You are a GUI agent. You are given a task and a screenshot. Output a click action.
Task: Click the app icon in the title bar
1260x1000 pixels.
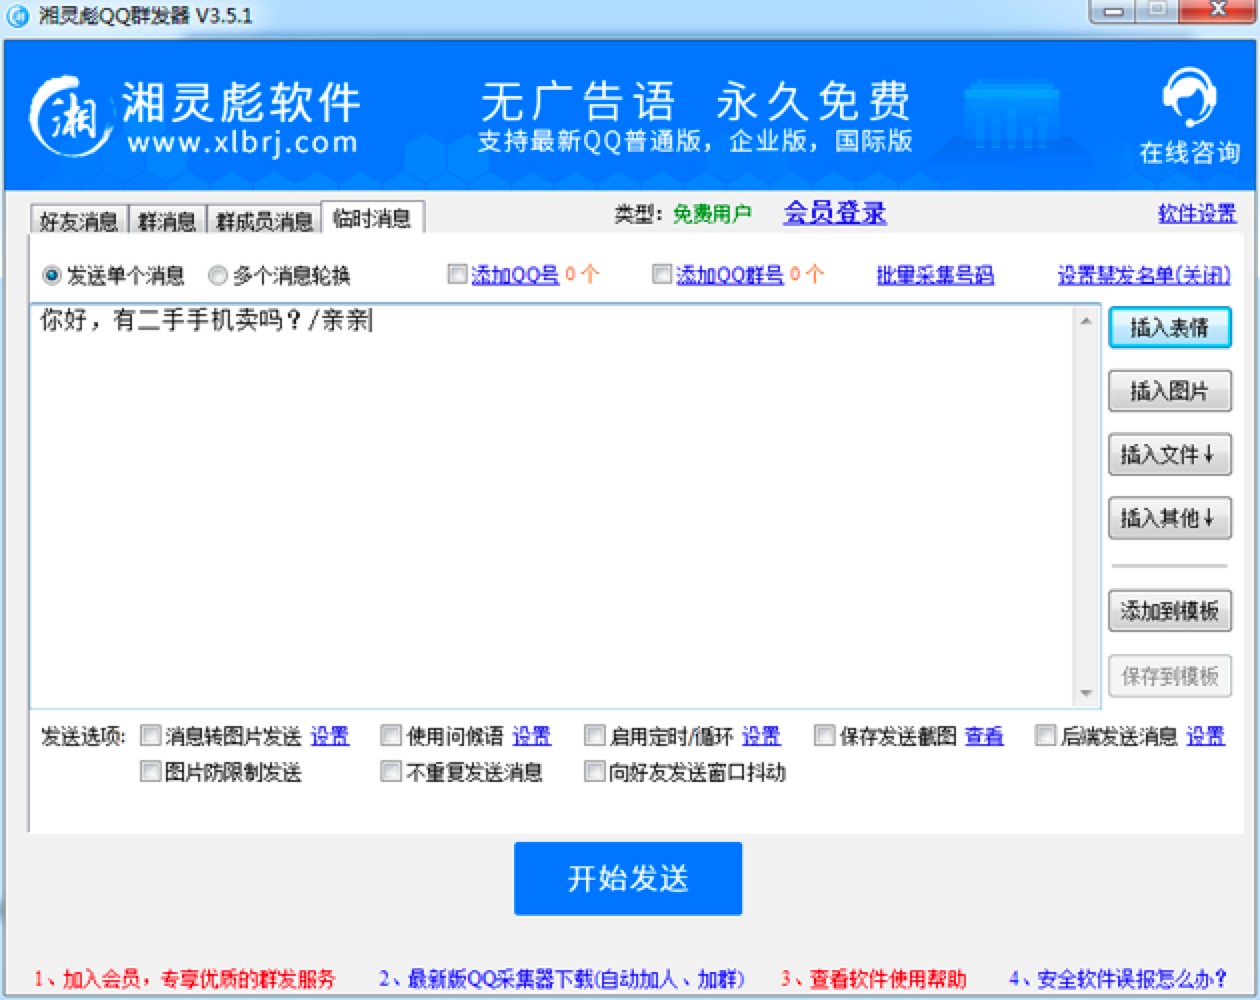(x=17, y=16)
